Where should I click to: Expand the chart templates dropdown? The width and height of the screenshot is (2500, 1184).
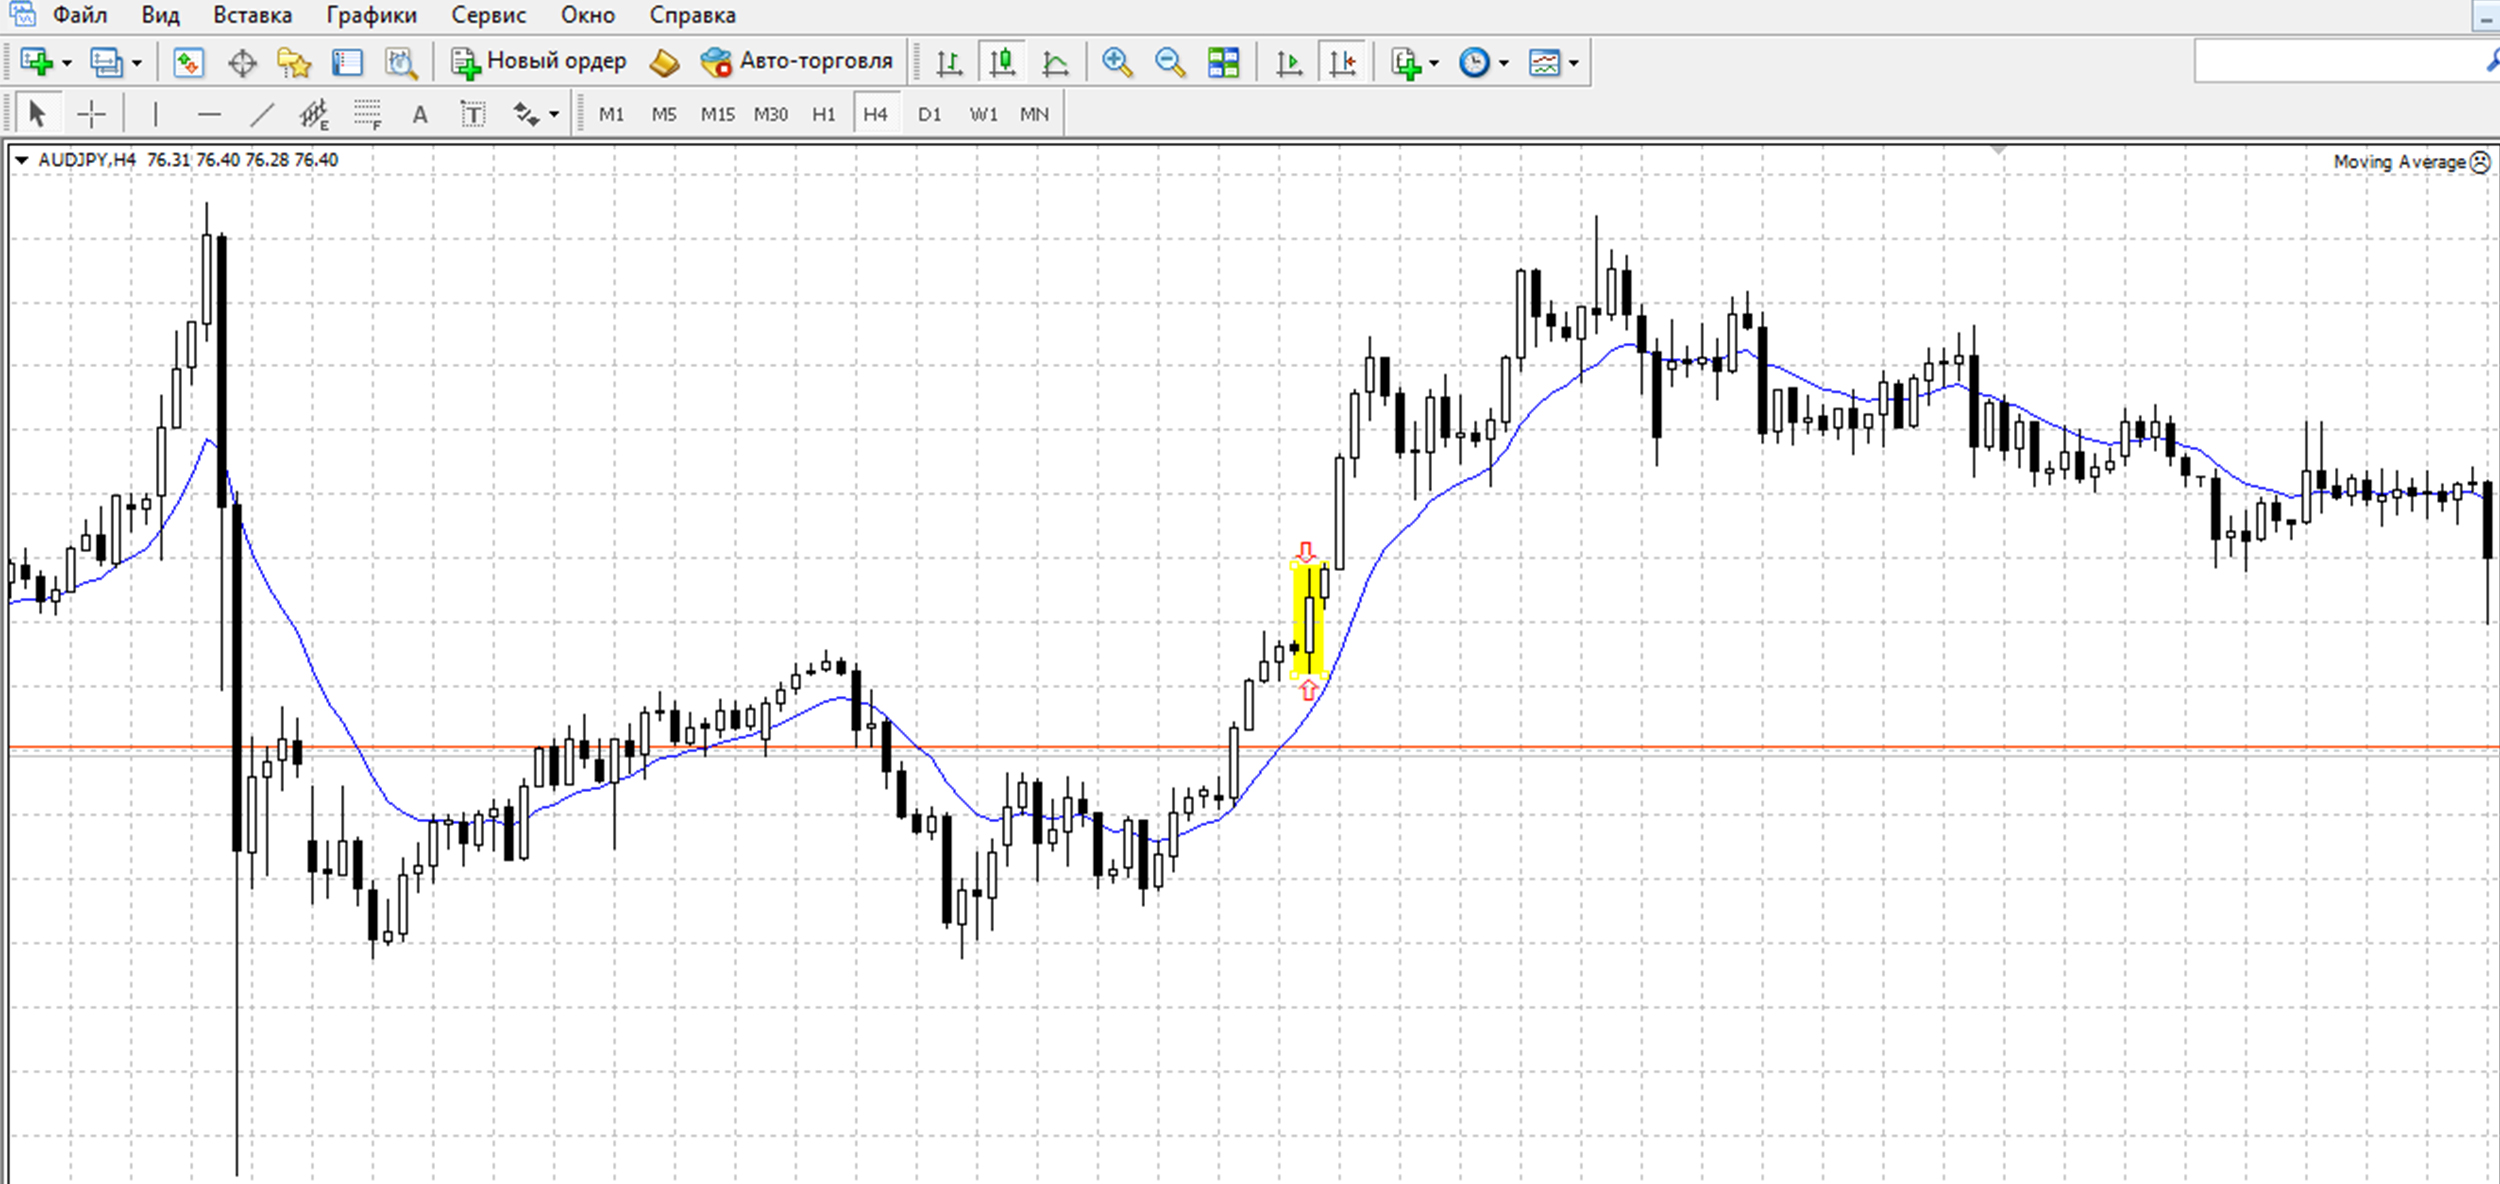(1574, 63)
